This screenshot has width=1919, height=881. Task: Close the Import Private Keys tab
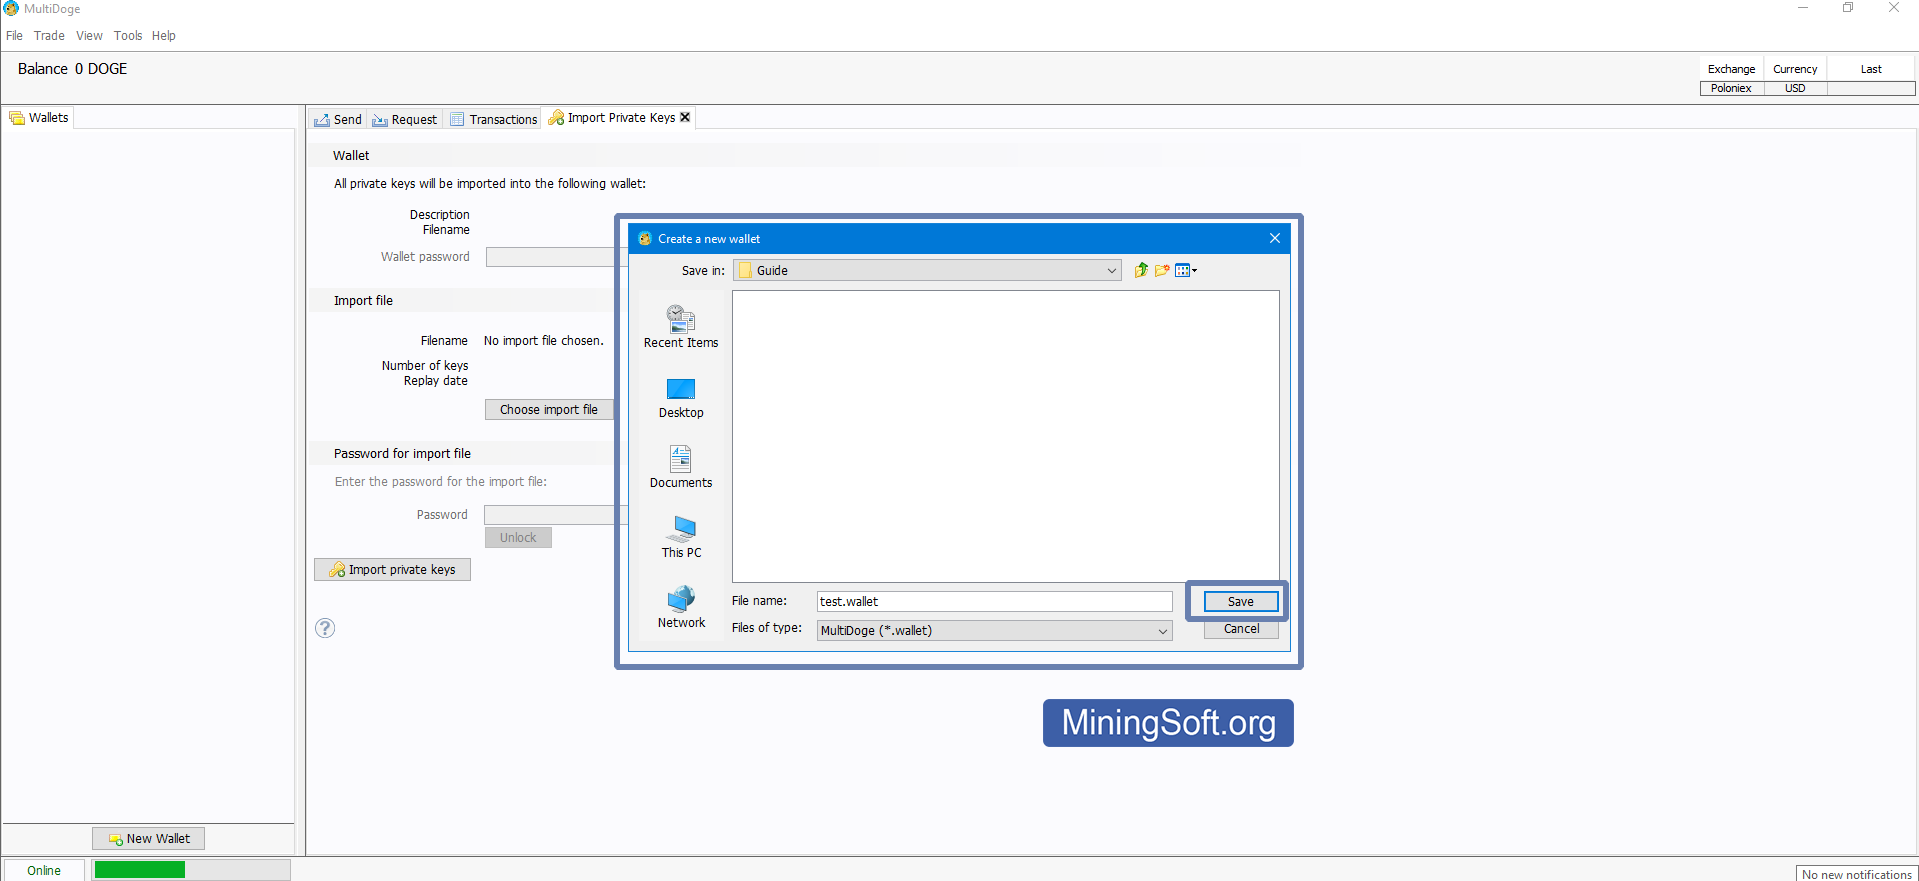(x=685, y=117)
